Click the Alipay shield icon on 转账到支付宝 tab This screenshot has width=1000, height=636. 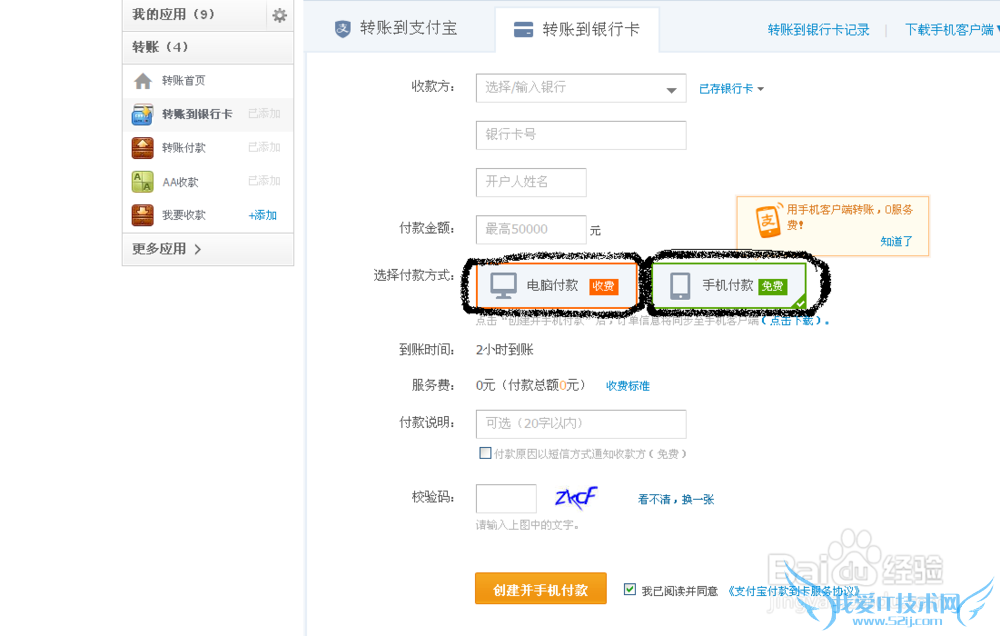click(x=342, y=29)
